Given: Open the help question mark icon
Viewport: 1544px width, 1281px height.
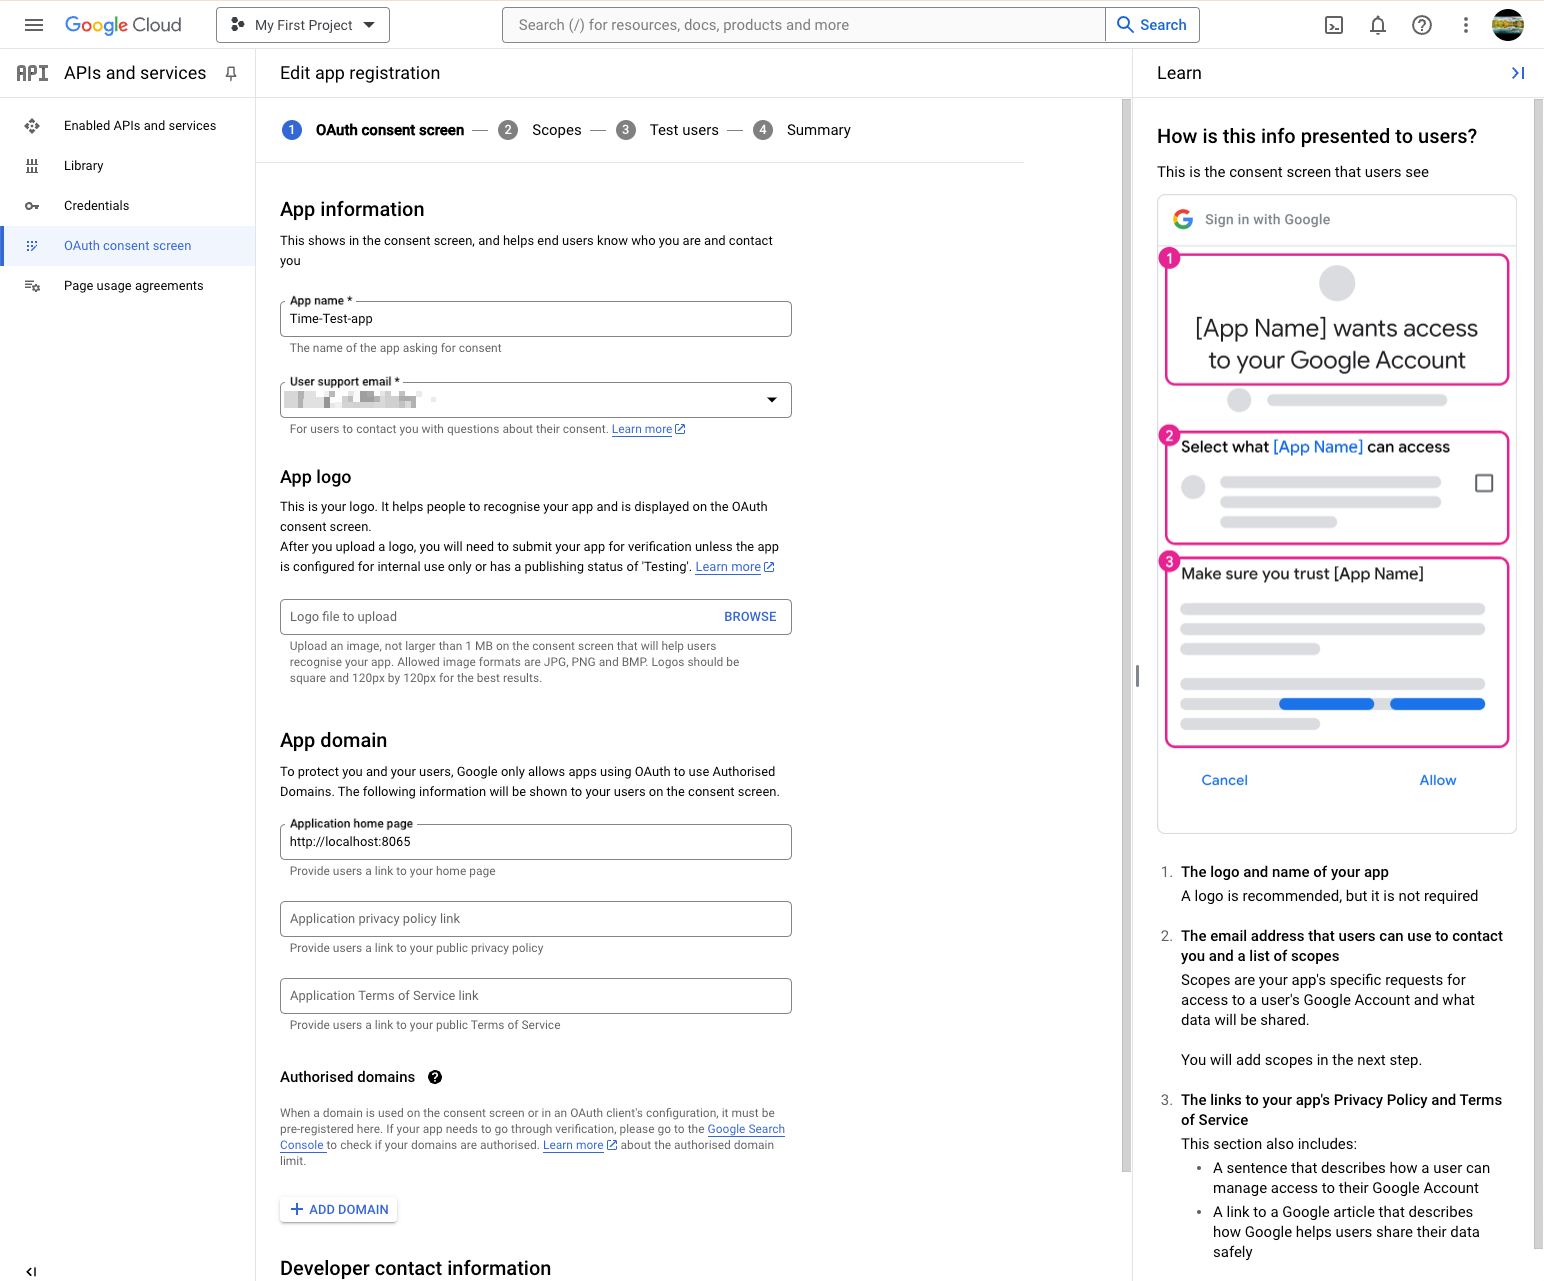Looking at the screenshot, I should point(1422,25).
